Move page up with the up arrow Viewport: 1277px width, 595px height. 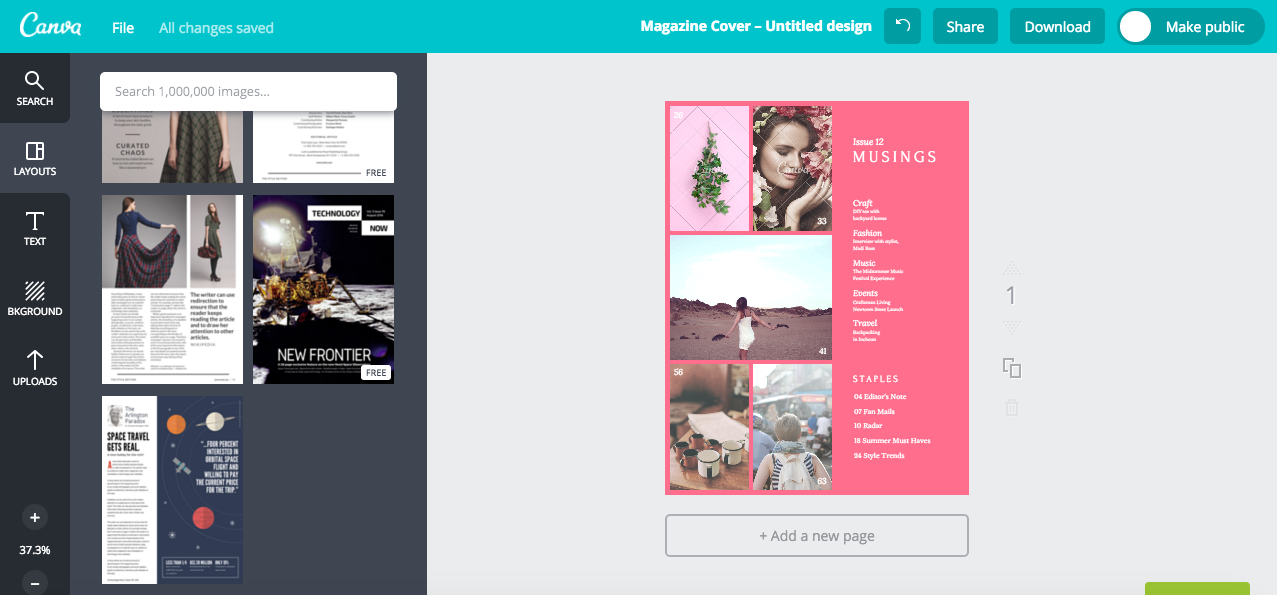click(1012, 267)
